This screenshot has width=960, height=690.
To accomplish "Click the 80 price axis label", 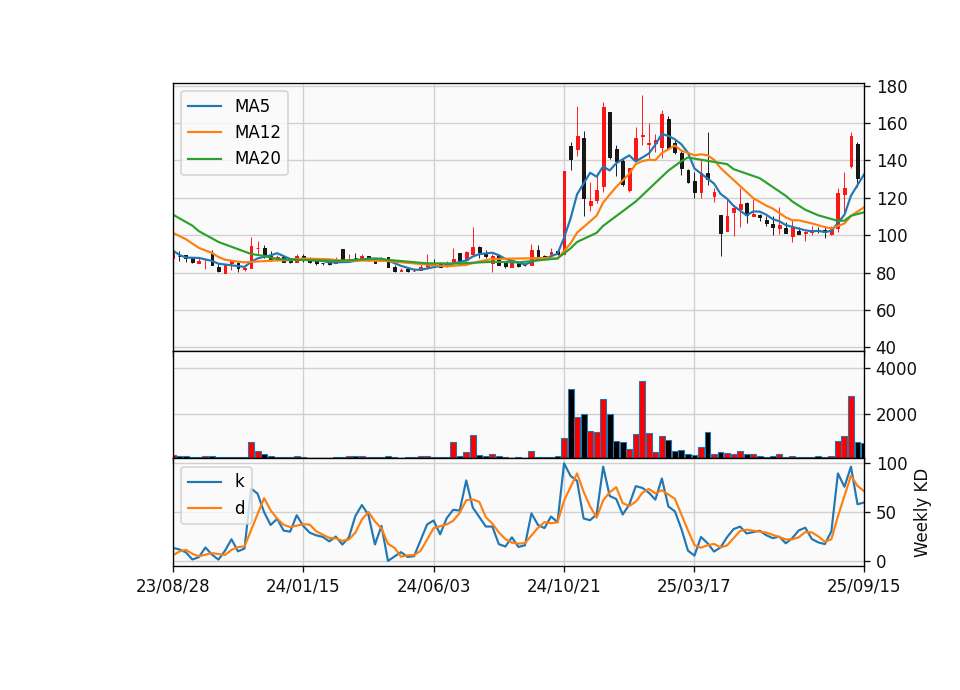I will point(887,274).
